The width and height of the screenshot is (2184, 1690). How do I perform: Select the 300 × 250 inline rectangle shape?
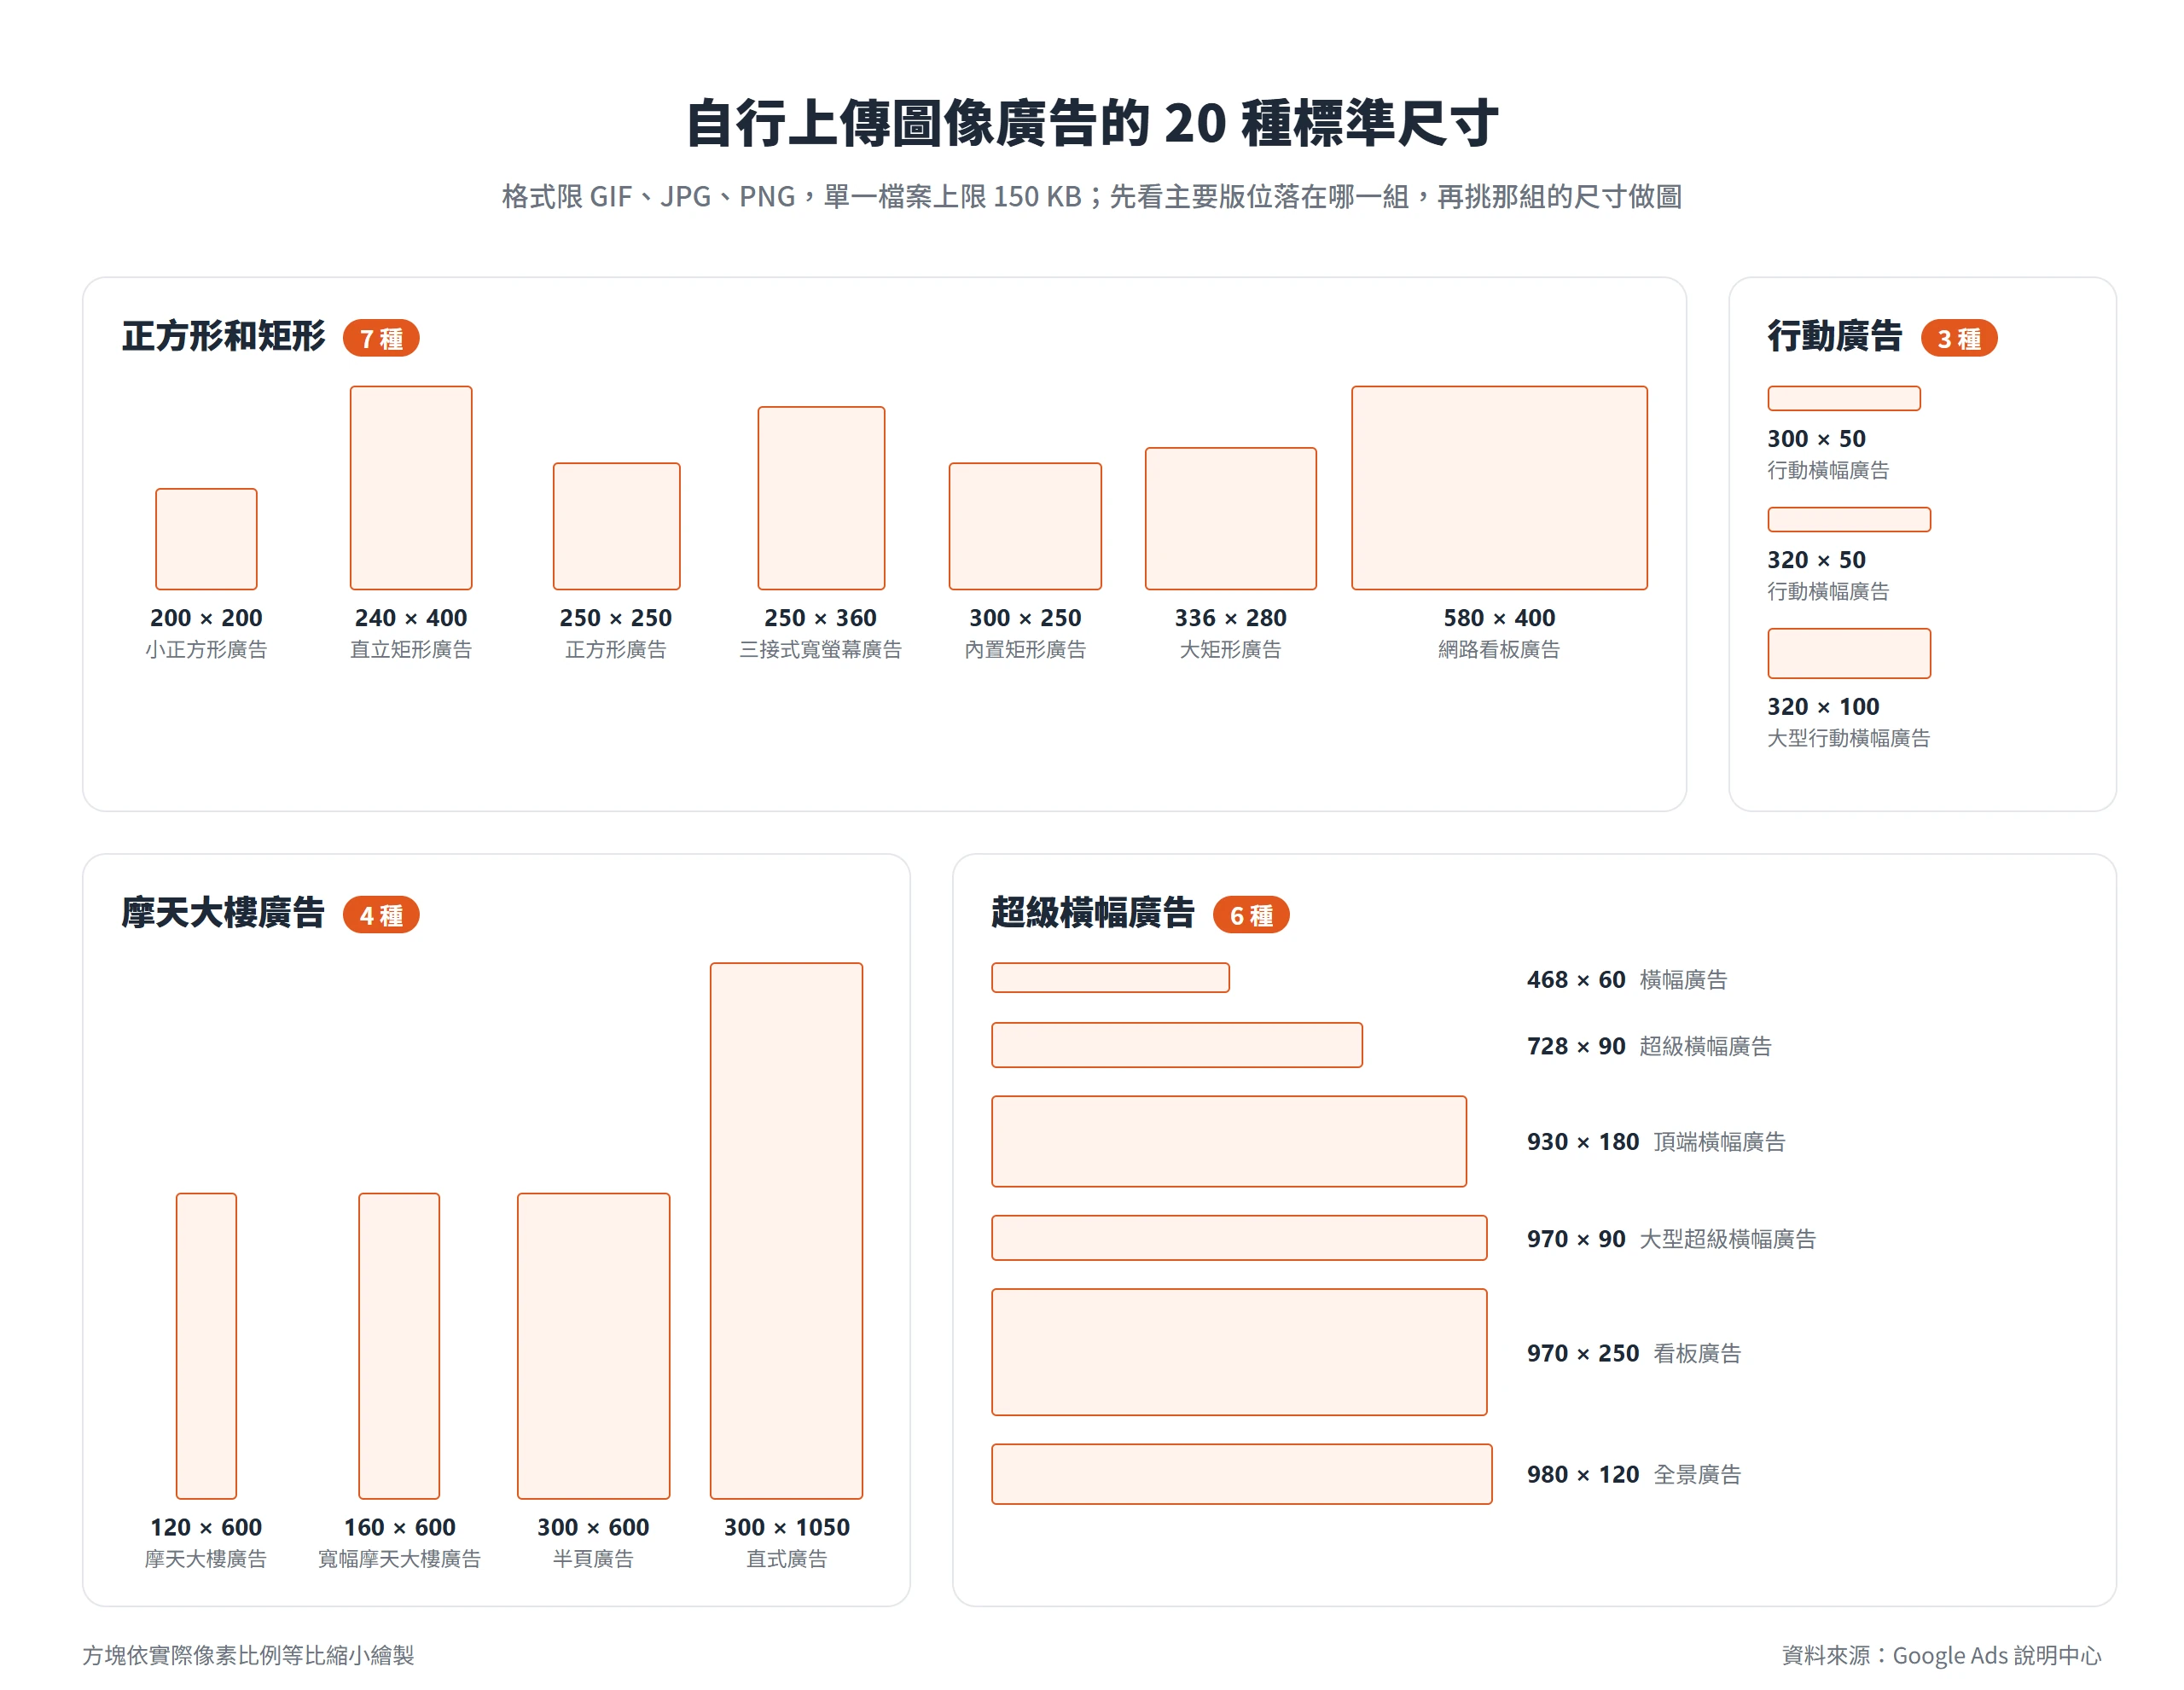pos(1025,526)
